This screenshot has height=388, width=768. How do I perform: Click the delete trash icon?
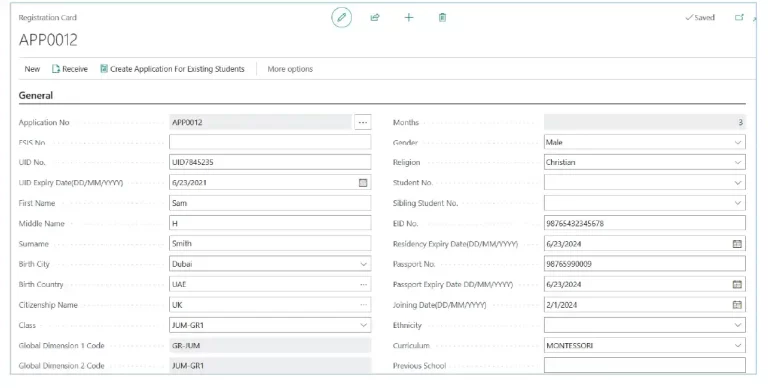442,18
